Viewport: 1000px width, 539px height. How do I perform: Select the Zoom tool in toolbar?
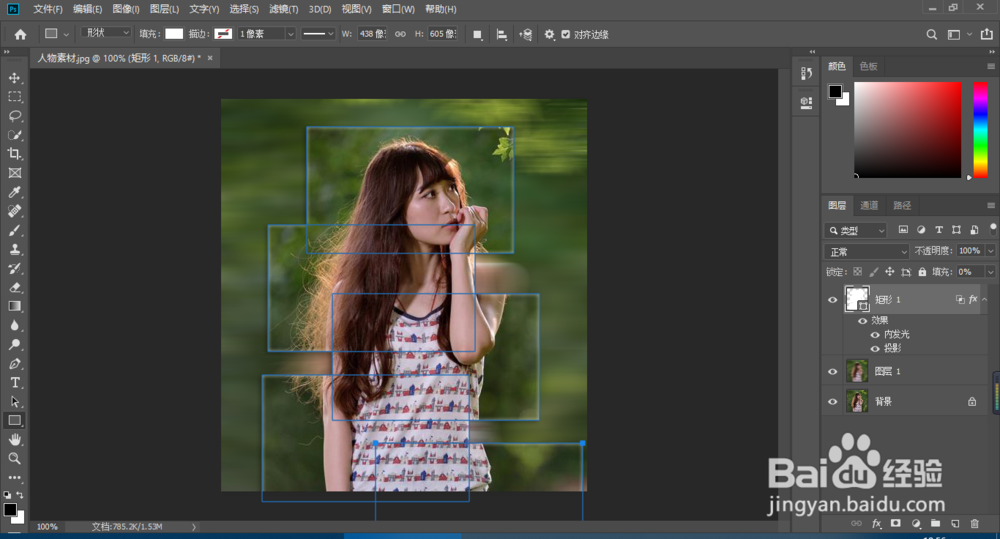(14, 459)
